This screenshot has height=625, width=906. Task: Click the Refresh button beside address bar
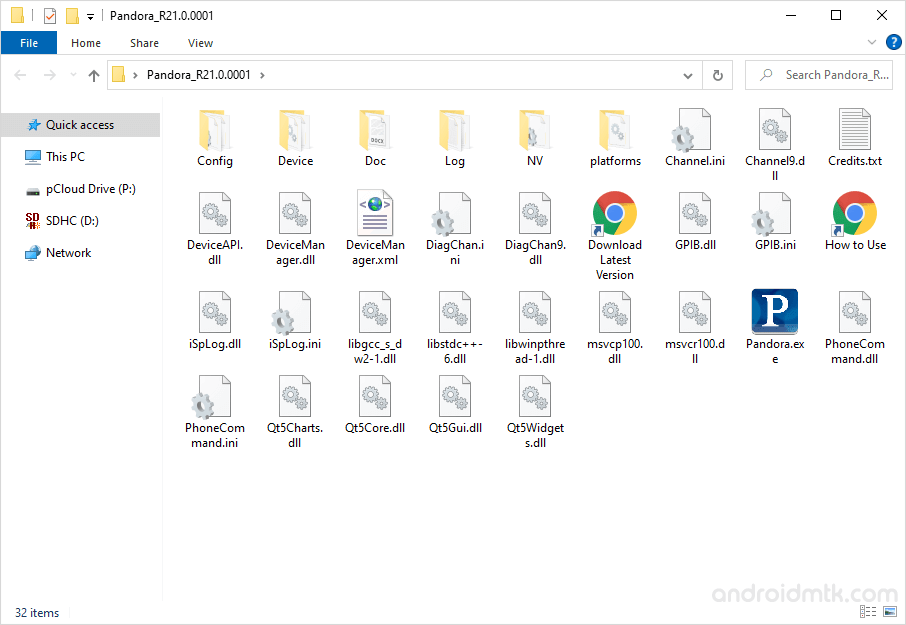[x=717, y=75]
